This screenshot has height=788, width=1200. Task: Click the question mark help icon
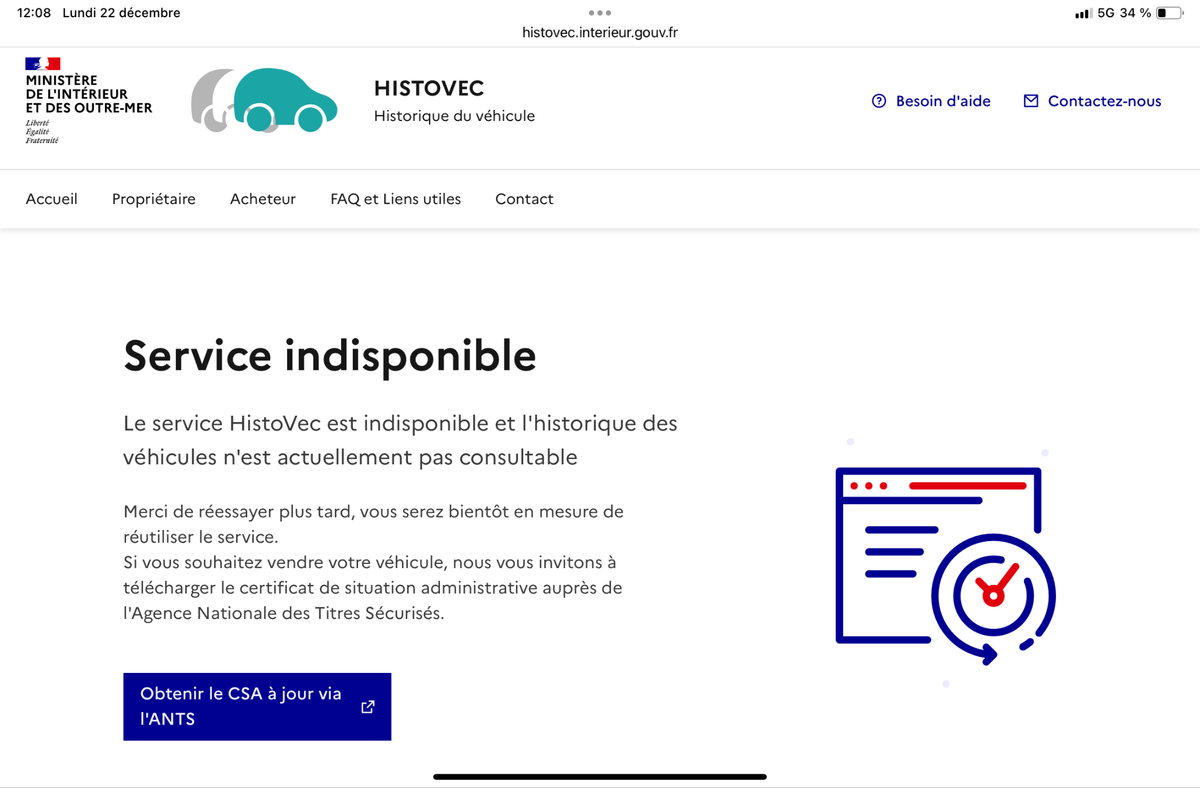[879, 101]
